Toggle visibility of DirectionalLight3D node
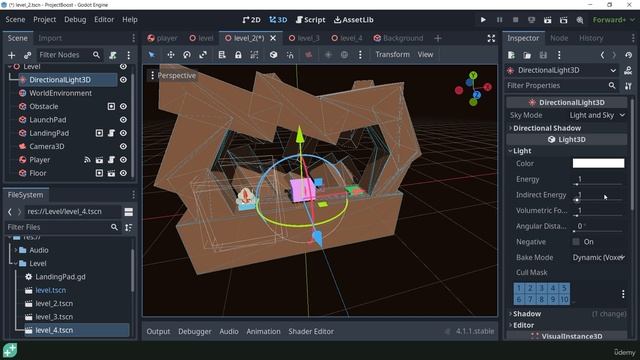Screen dimensions: 640x360 click(x=123, y=80)
